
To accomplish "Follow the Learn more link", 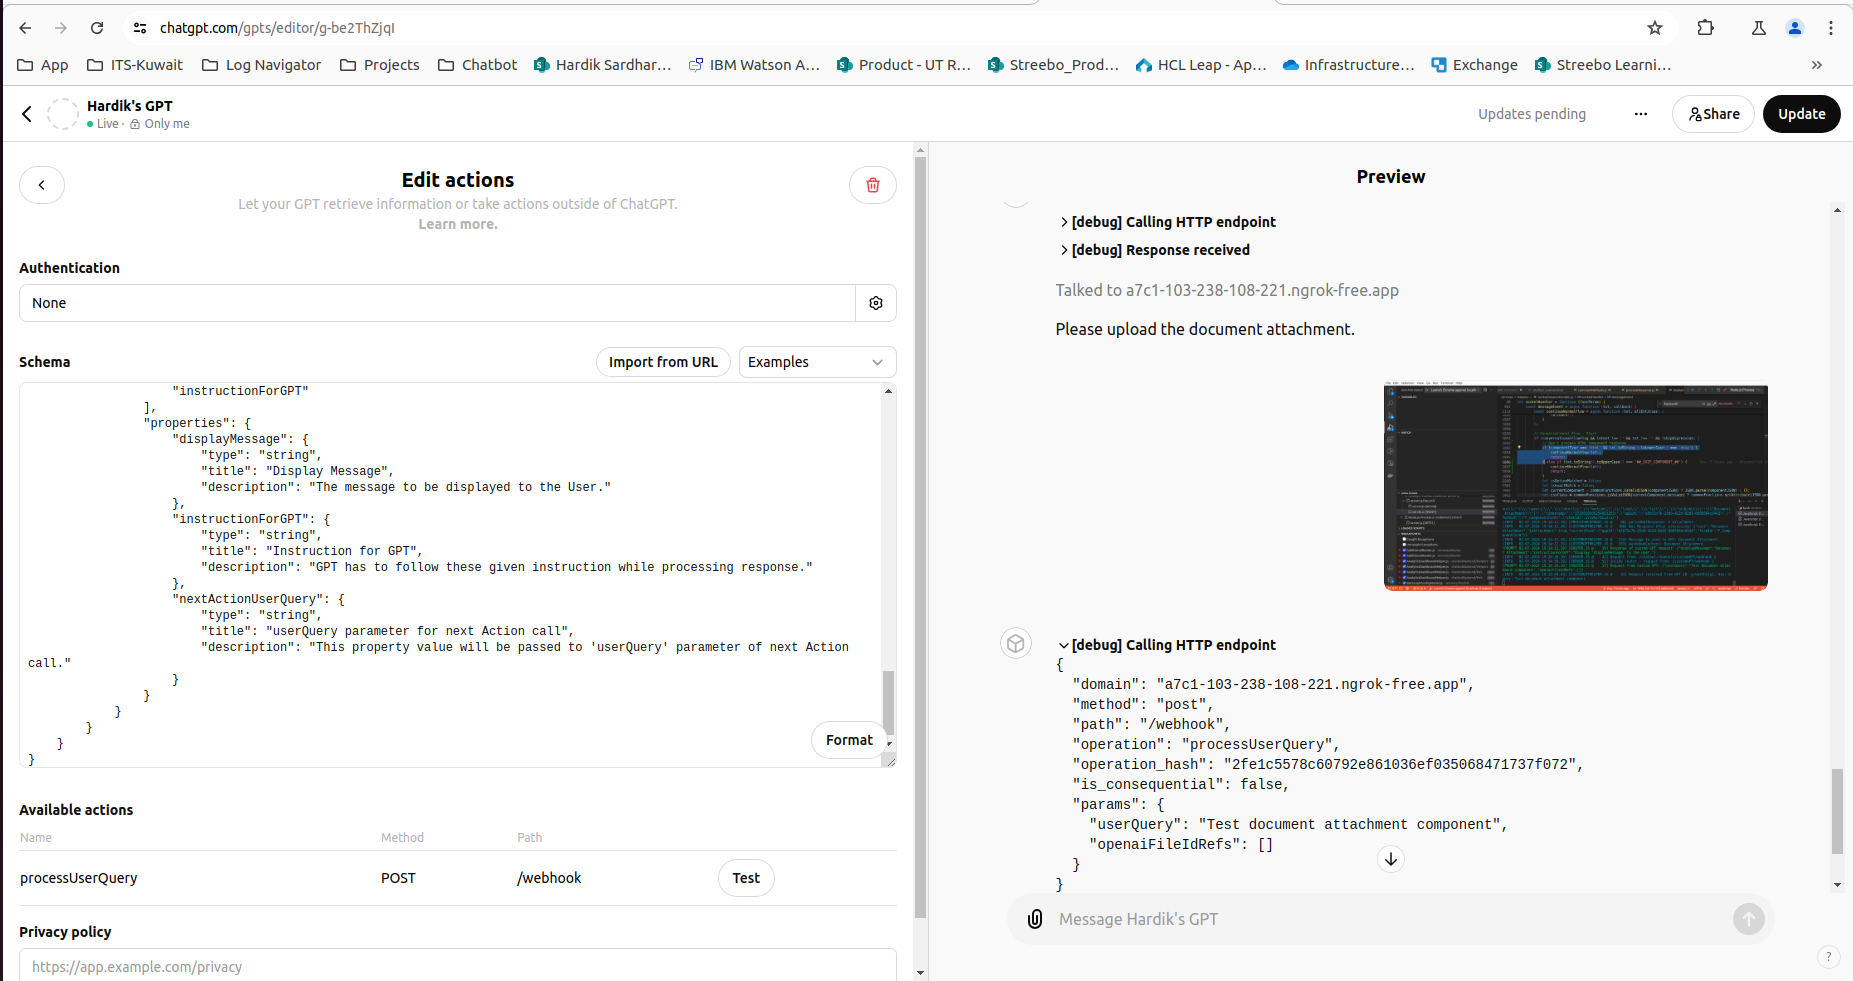I will [458, 224].
